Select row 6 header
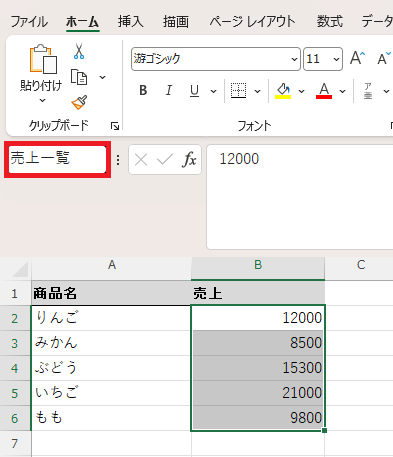 (x=15, y=418)
